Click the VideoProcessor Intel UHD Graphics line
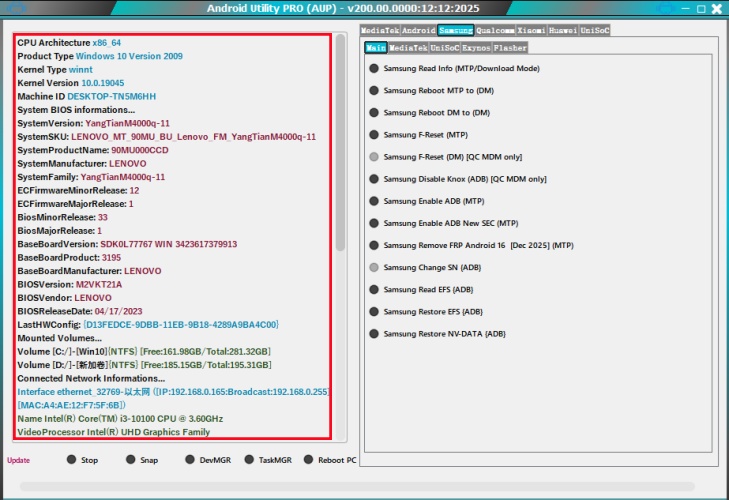This screenshot has height=500, width=729. pos(114,432)
